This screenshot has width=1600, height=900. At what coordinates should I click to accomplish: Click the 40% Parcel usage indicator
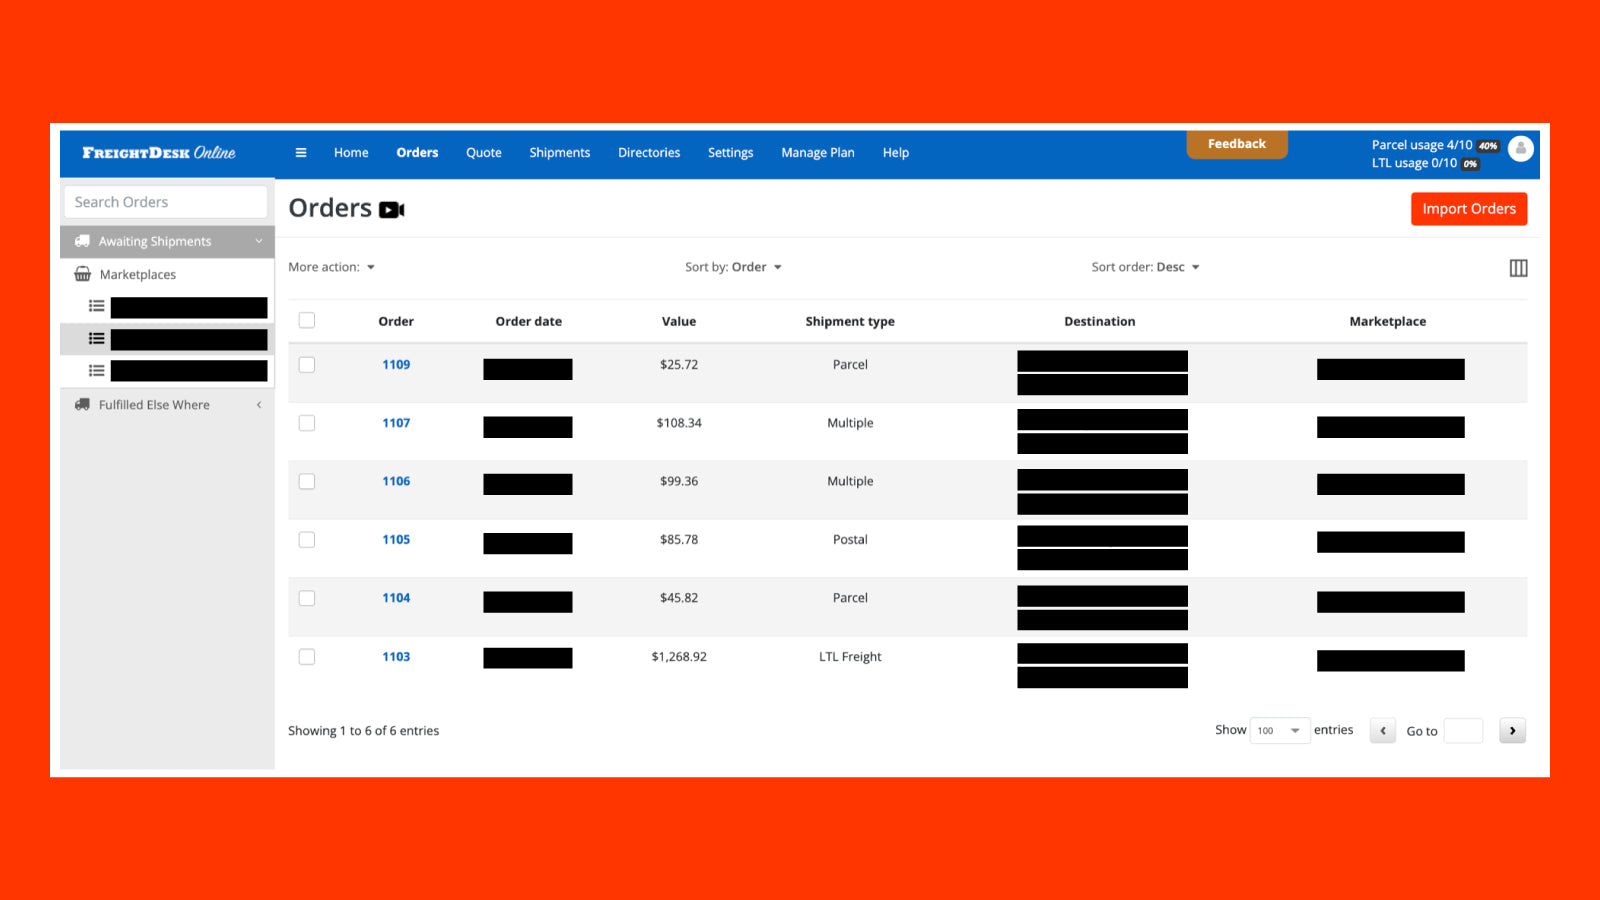coord(1487,145)
